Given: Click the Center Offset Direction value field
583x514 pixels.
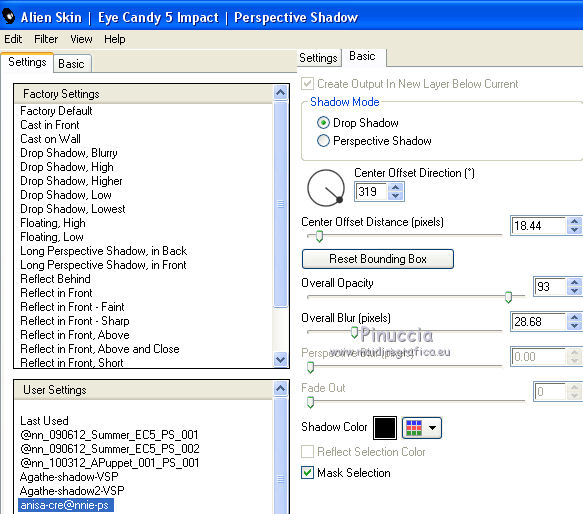Looking at the screenshot, I should 371,192.
